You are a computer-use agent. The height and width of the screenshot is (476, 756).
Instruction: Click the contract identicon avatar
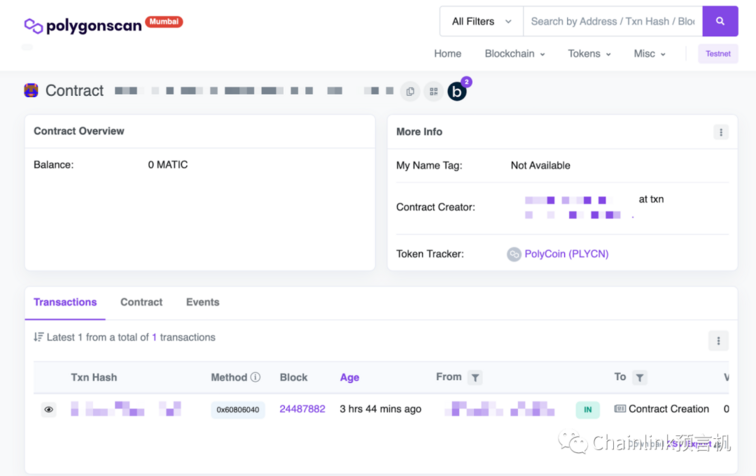click(31, 90)
